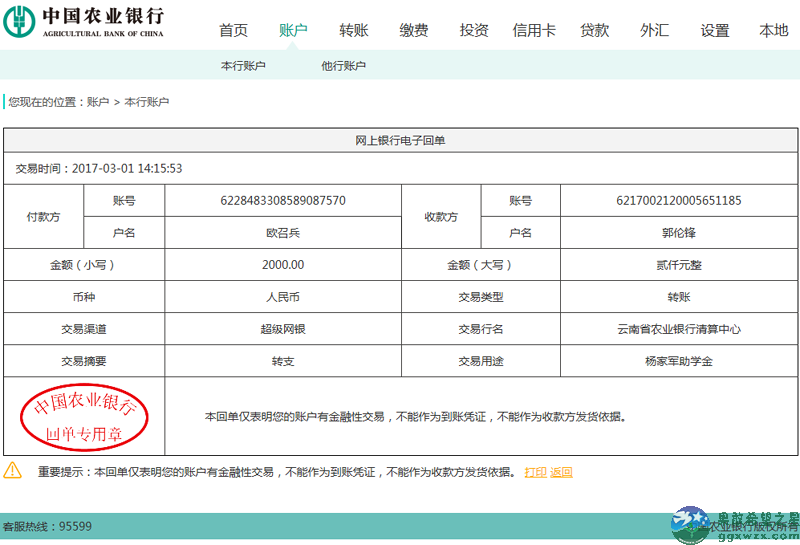Switch to the 他行账户 sub-tab
Viewport: 800px width, 545px height.
(x=343, y=66)
